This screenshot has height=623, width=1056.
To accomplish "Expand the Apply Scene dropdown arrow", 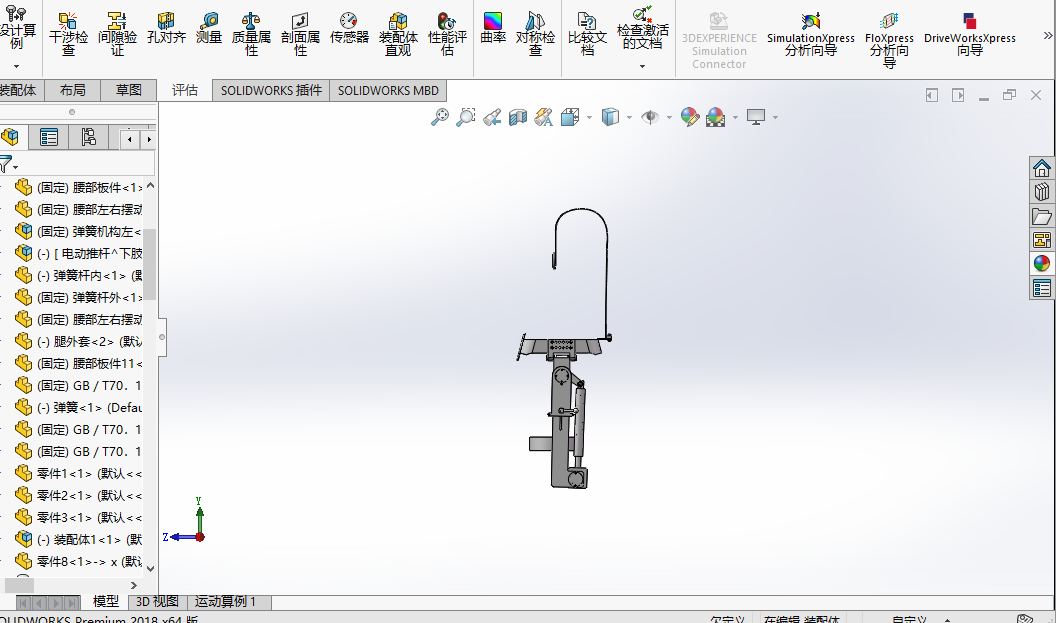I will pos(735,118).
